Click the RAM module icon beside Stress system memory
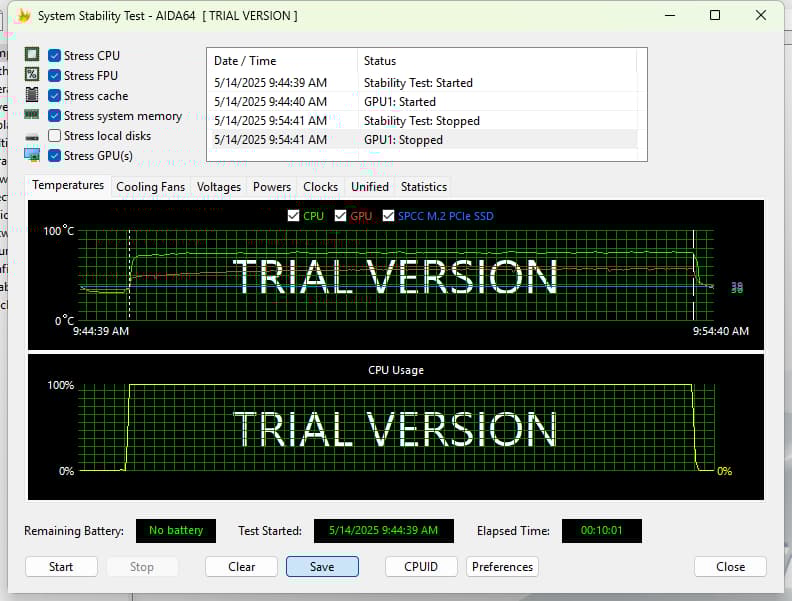792x601 pixels. click(32, 115)
